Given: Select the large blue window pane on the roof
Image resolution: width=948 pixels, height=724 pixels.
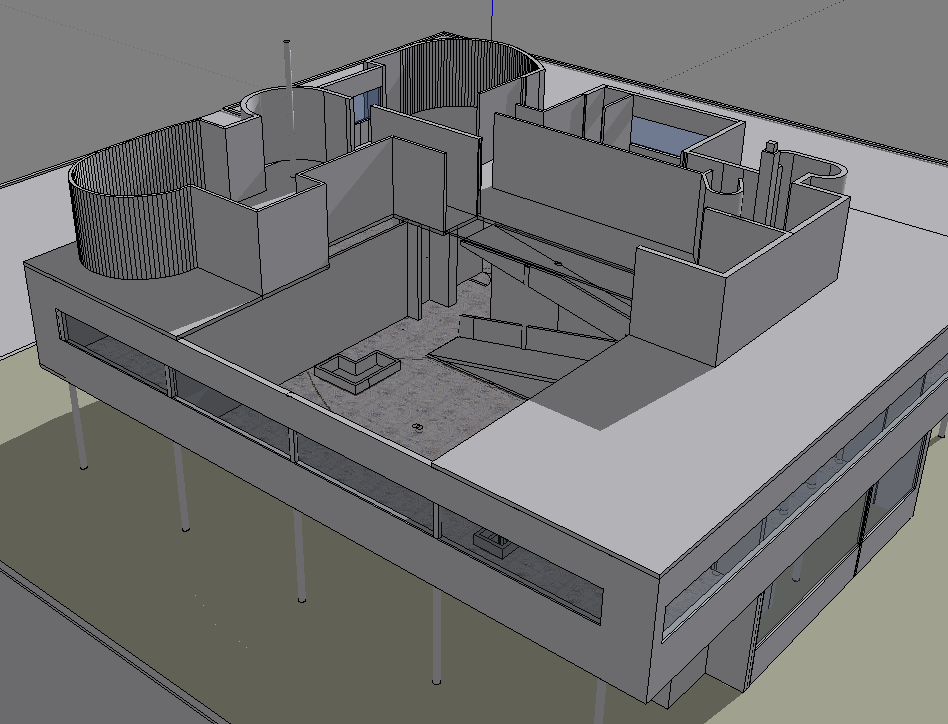Looking at the screenshot, I should pyautogui.click(x=665, y=138).
